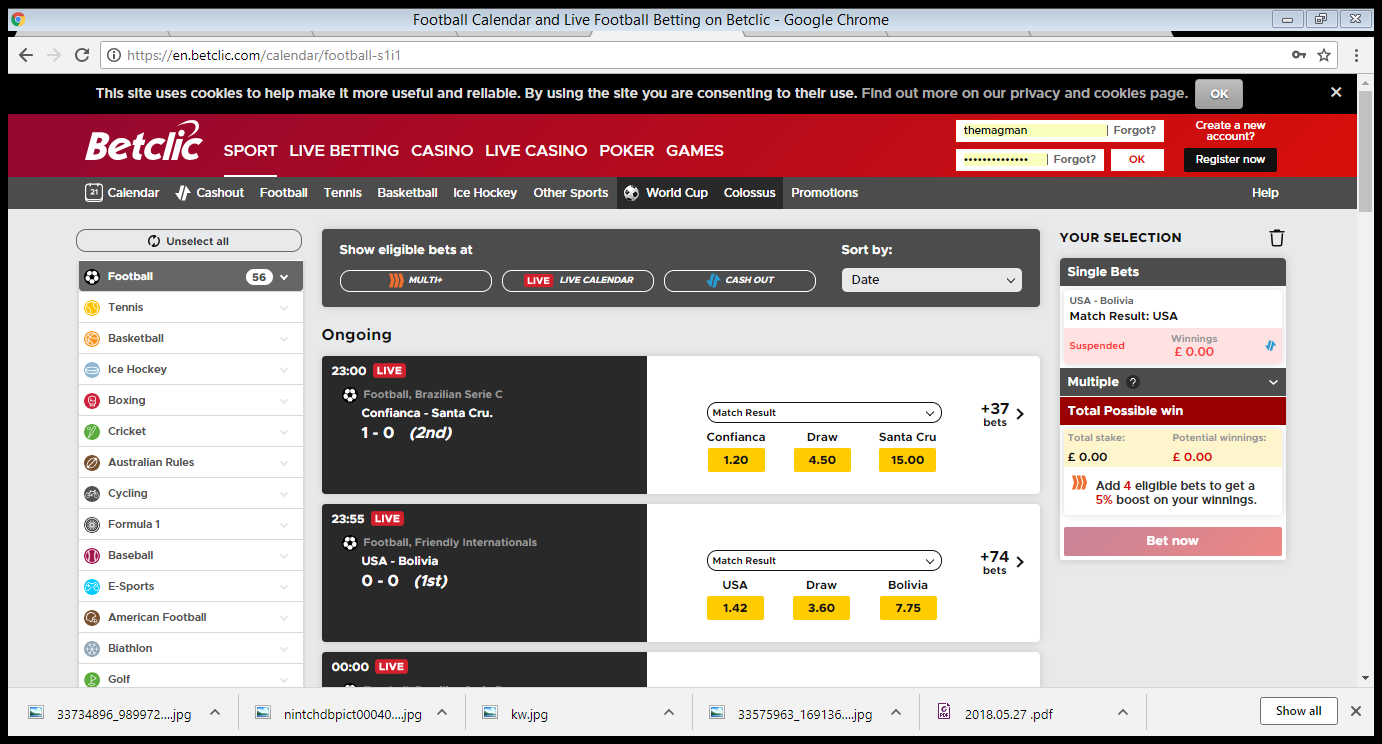Click the Formula 1 icon

pos(92,524)
